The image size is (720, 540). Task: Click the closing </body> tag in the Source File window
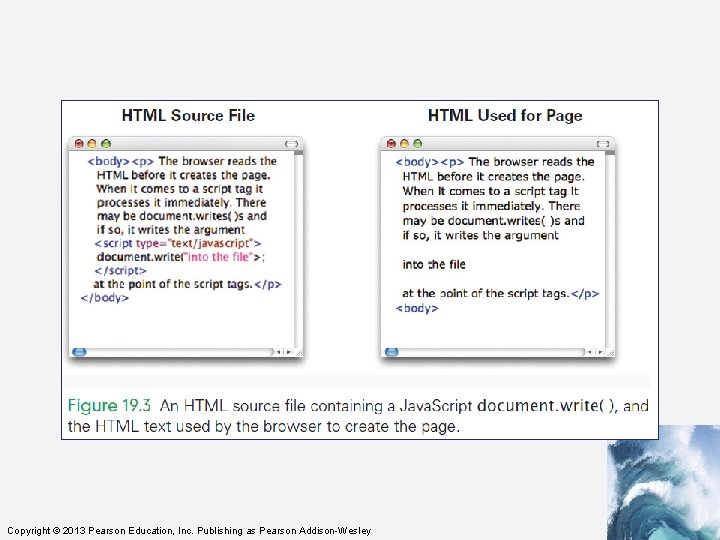[x=105, y=298]
